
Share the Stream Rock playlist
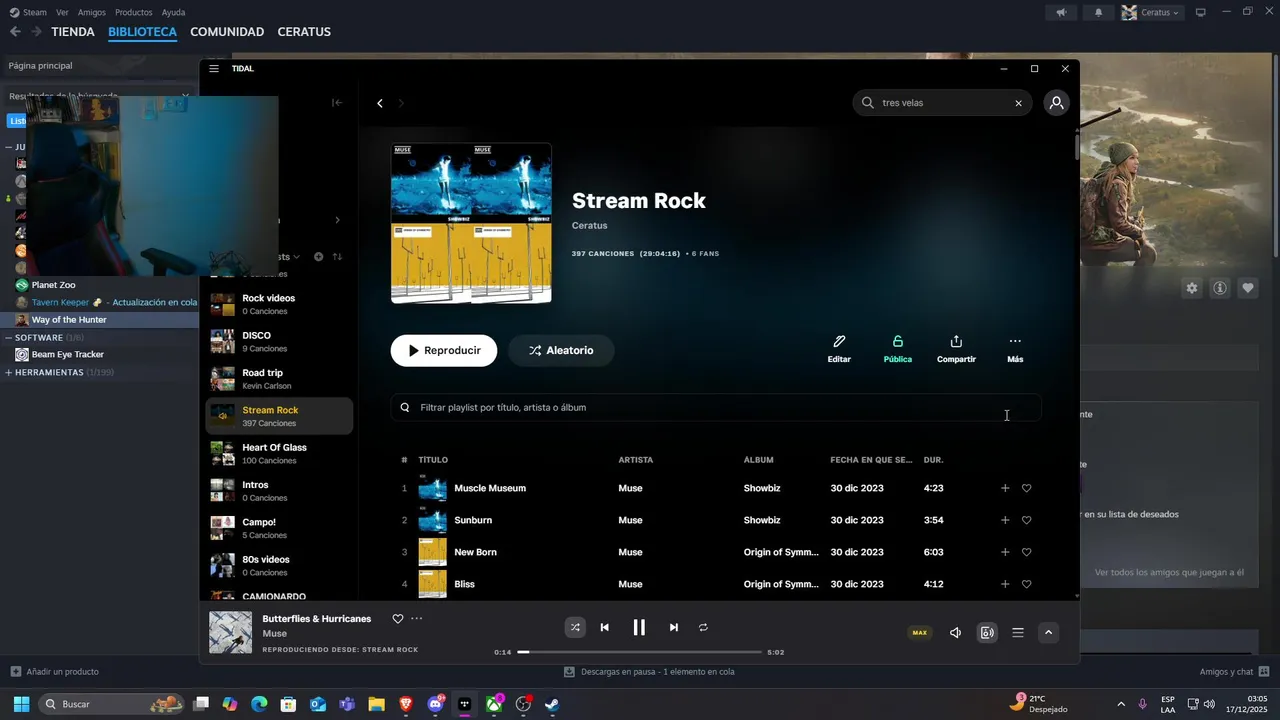(956, 349)
